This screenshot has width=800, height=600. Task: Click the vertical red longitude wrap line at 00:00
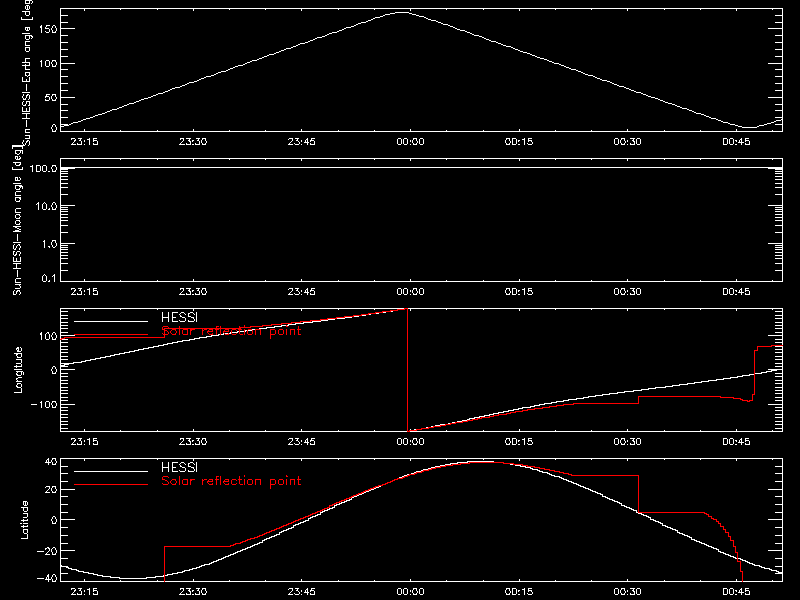point(407,370)
